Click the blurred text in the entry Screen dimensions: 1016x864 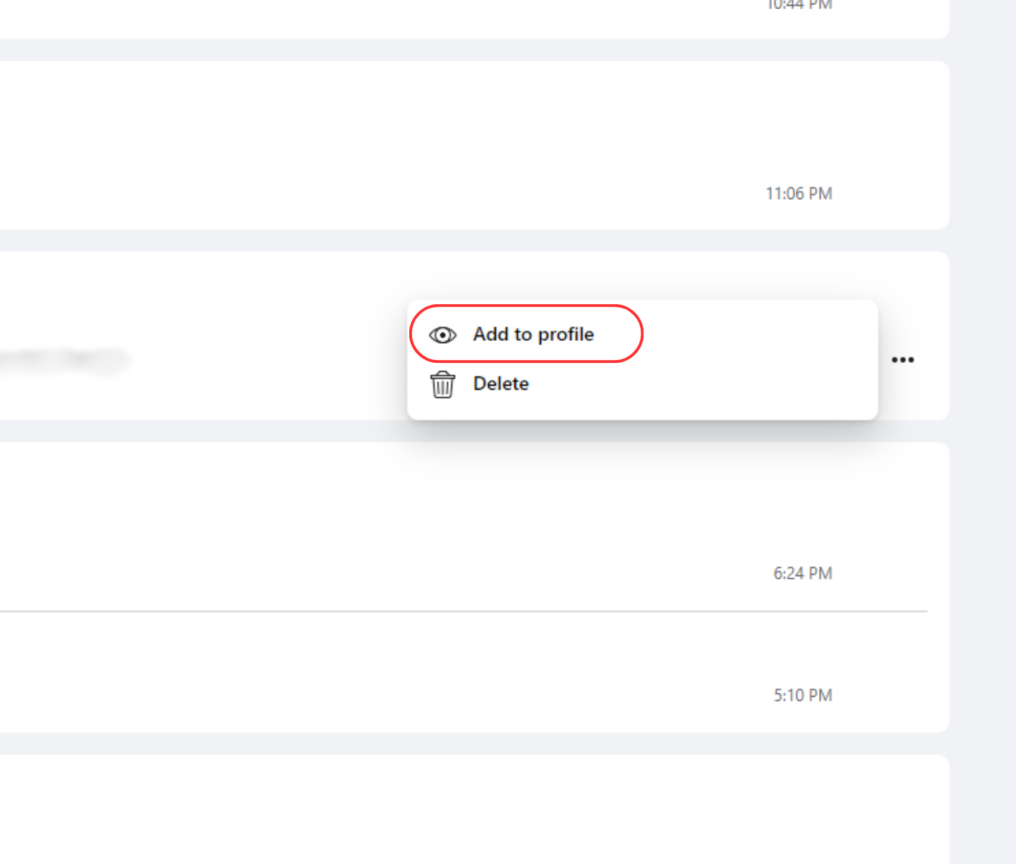click(60, 360)
